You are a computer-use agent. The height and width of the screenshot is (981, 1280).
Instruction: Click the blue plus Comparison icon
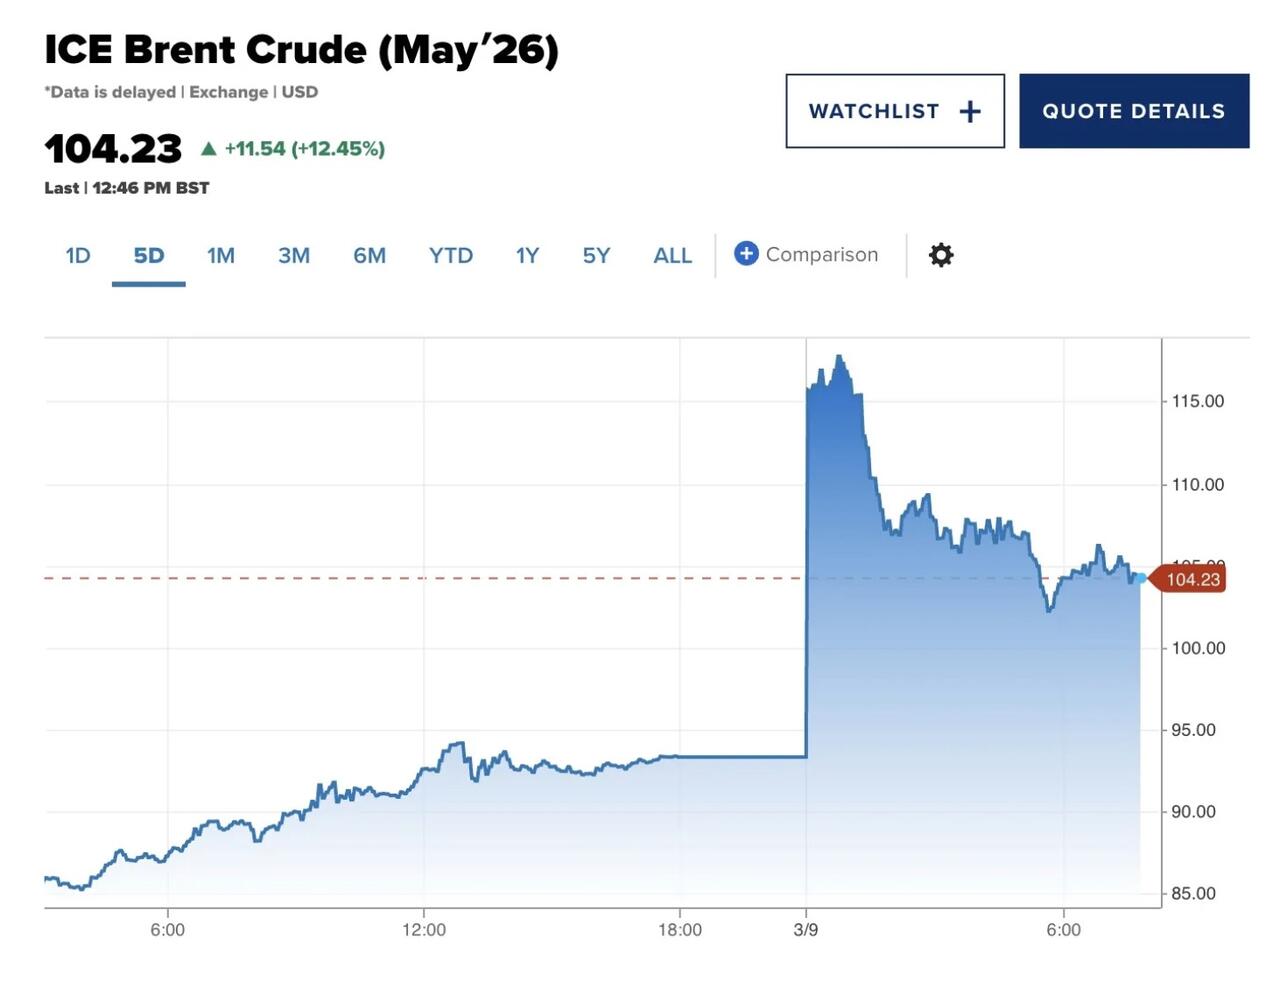click(x=746, y=254)
